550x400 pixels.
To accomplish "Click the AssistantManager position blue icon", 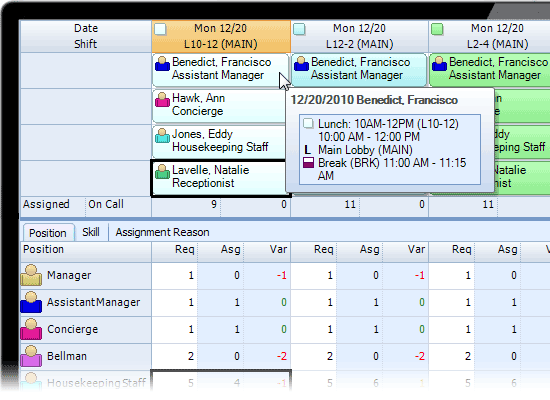I will (x=31, y=302).
